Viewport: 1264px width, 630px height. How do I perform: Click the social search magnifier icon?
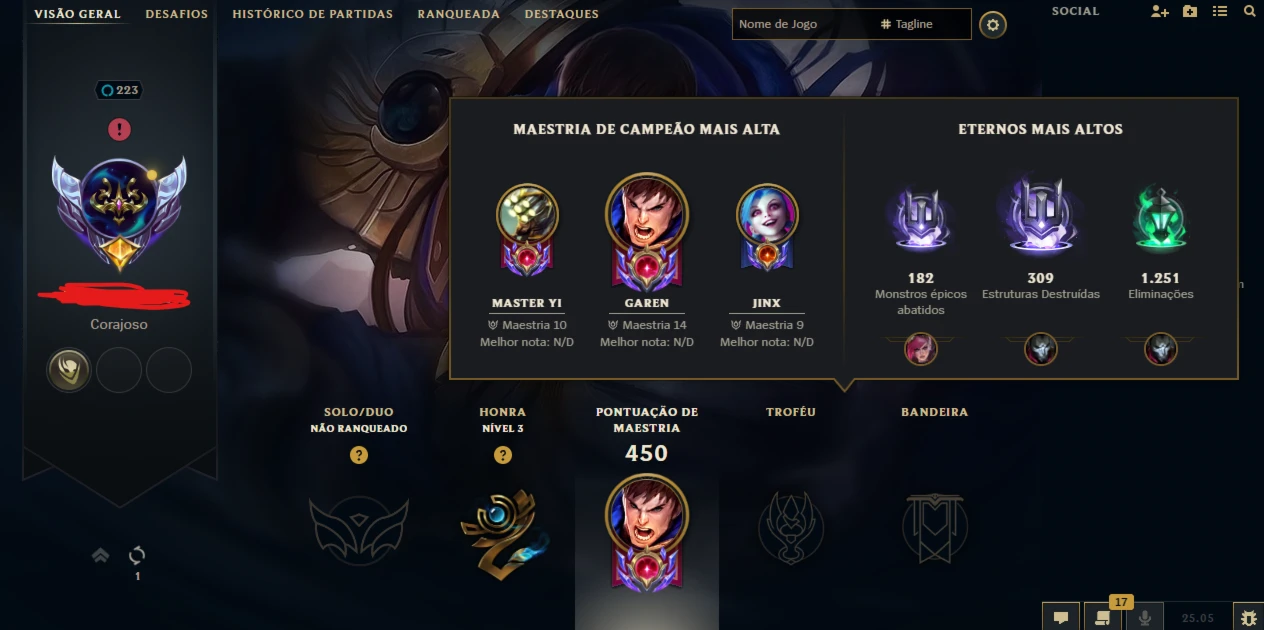point(1249,12)
